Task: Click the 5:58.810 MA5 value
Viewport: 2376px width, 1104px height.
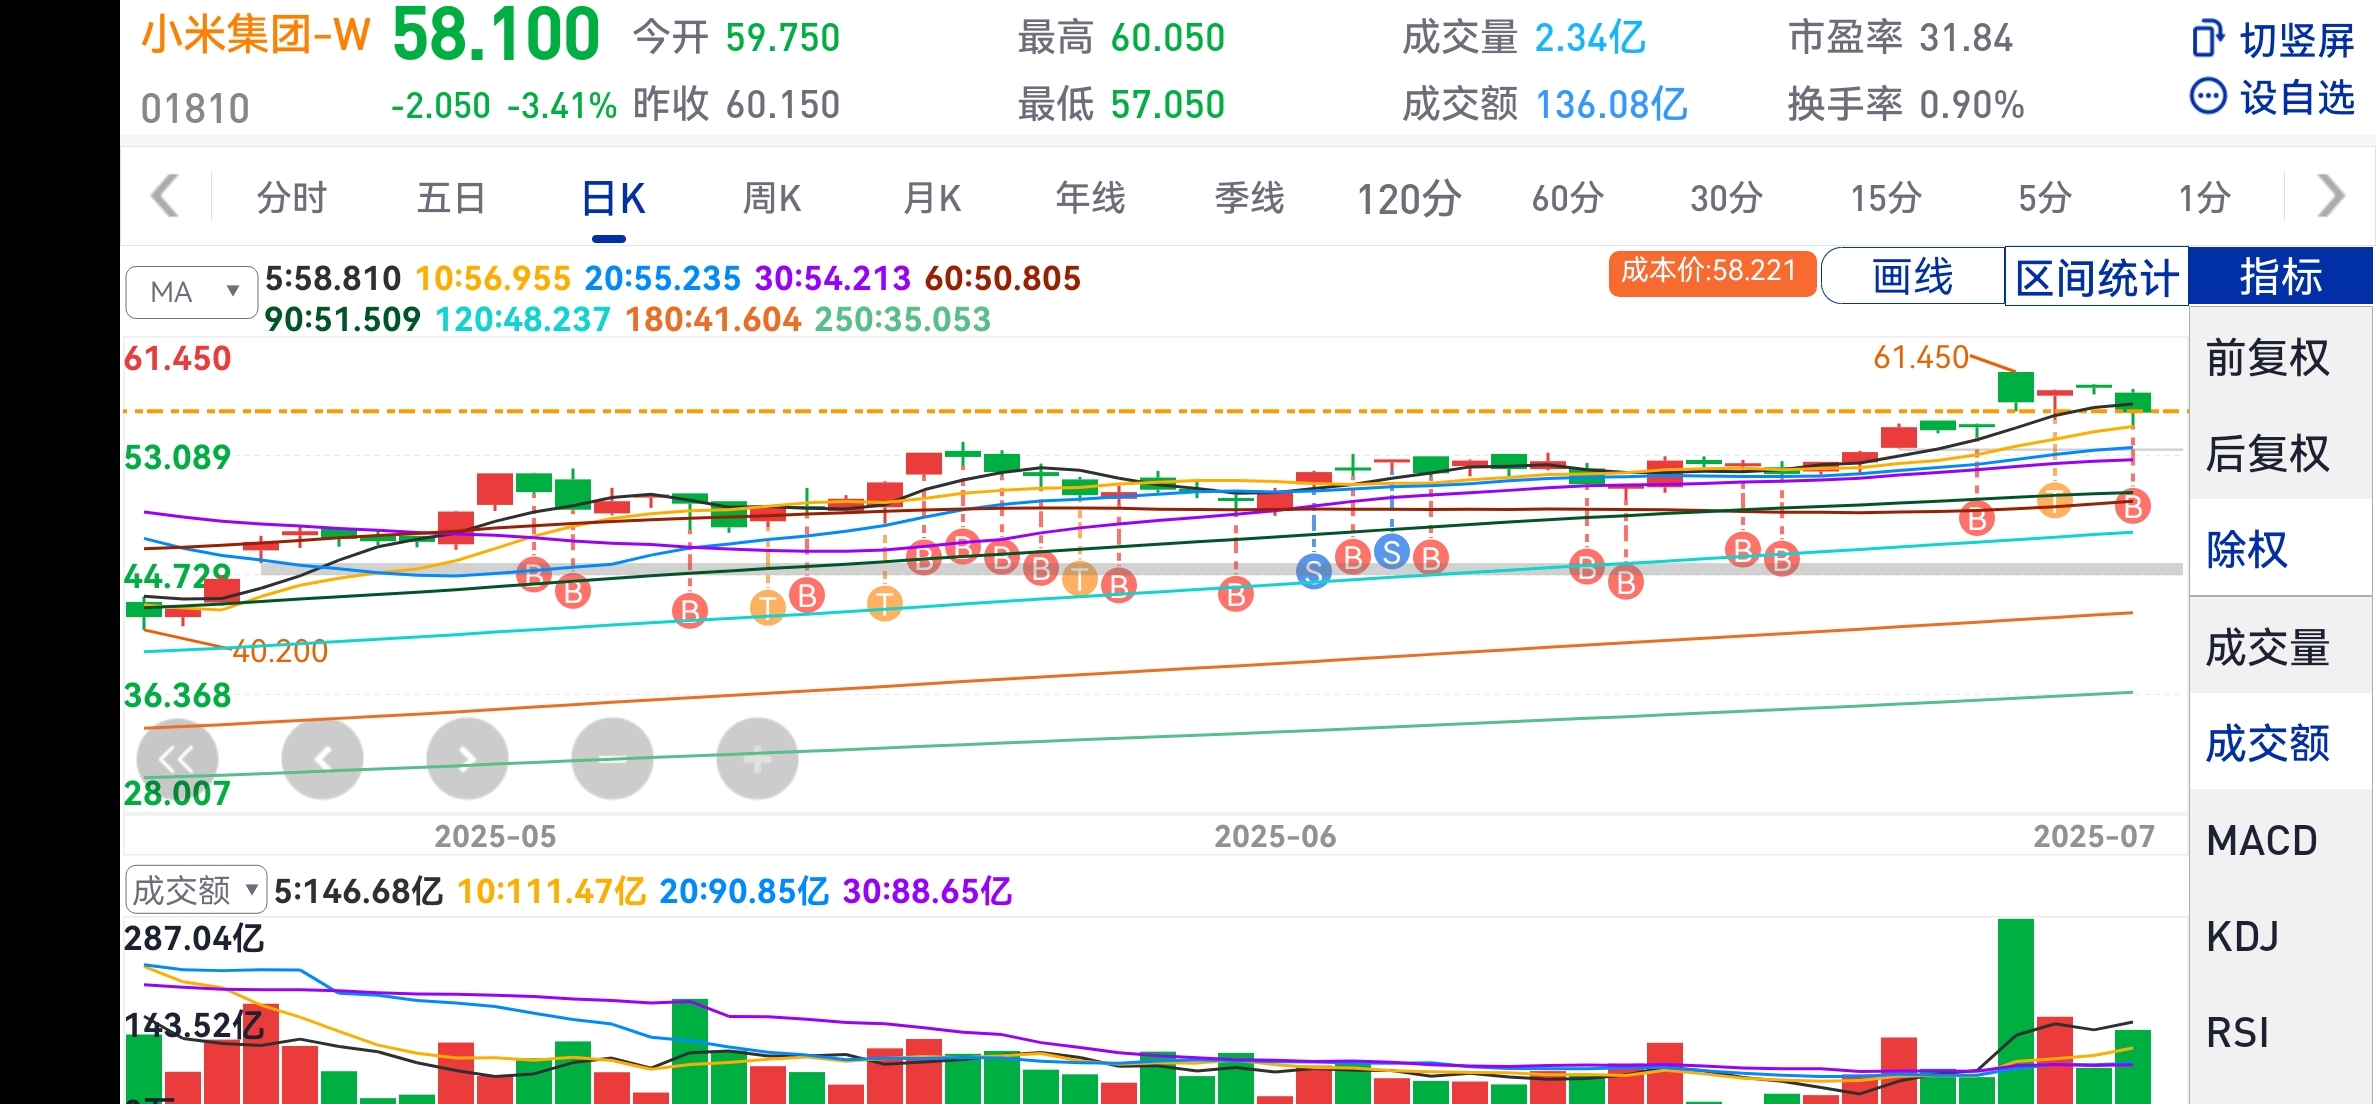Action: click(x=333, y=278)
